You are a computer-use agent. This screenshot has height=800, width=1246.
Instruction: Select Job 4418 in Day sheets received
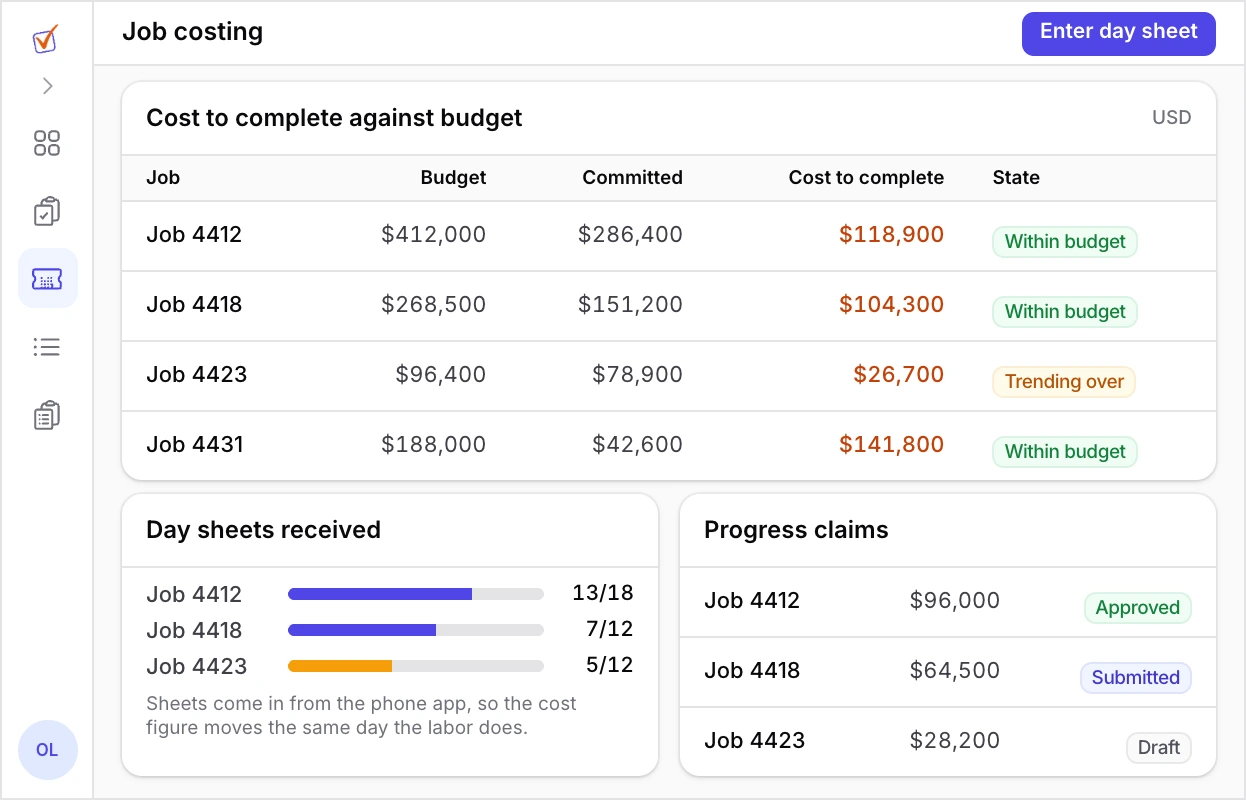tap(194, 631)
